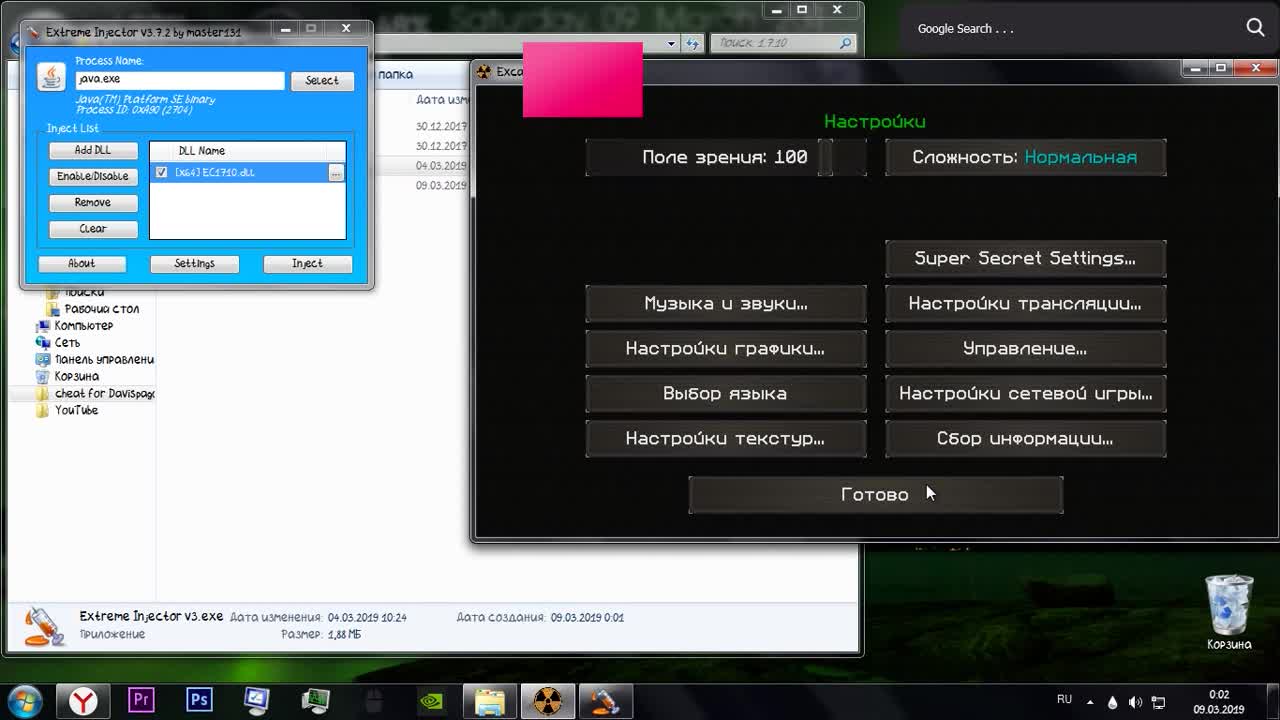Switch to File Explorer in the taskbar
Viewport: 1280px width, 720px height.
[x=489, y=701]
